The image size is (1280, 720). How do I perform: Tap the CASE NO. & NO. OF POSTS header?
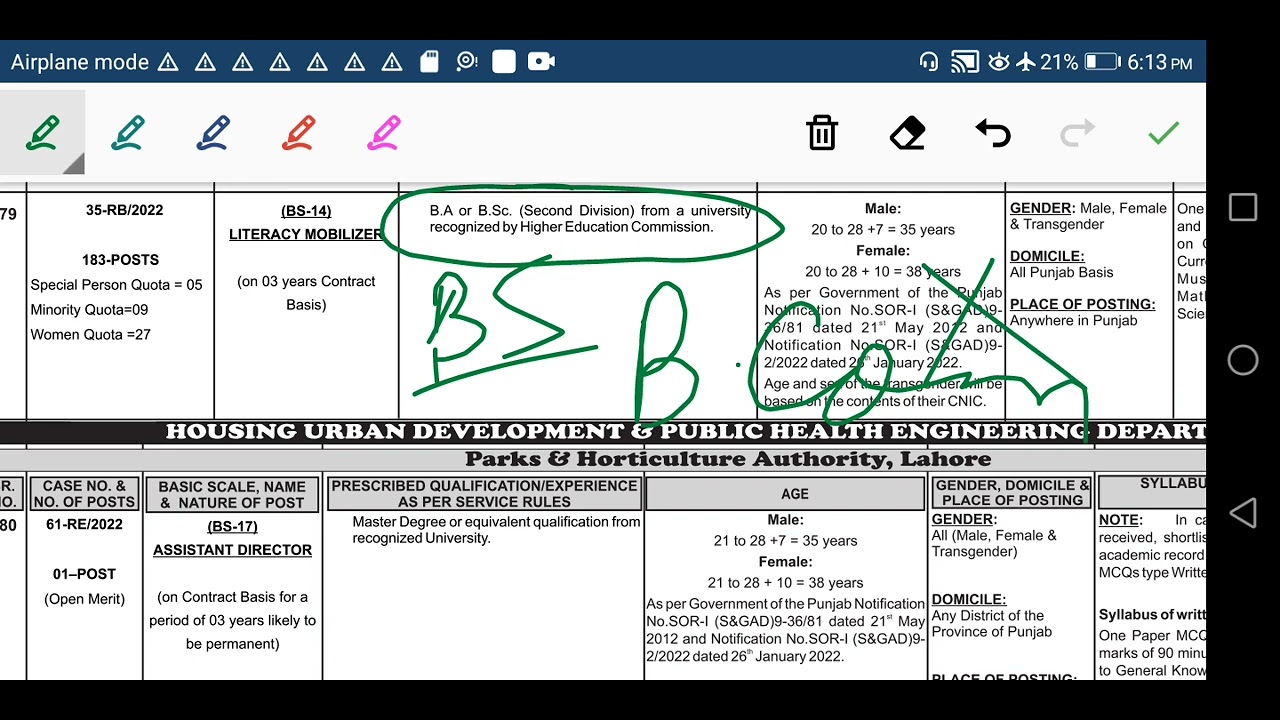point(84,494)
